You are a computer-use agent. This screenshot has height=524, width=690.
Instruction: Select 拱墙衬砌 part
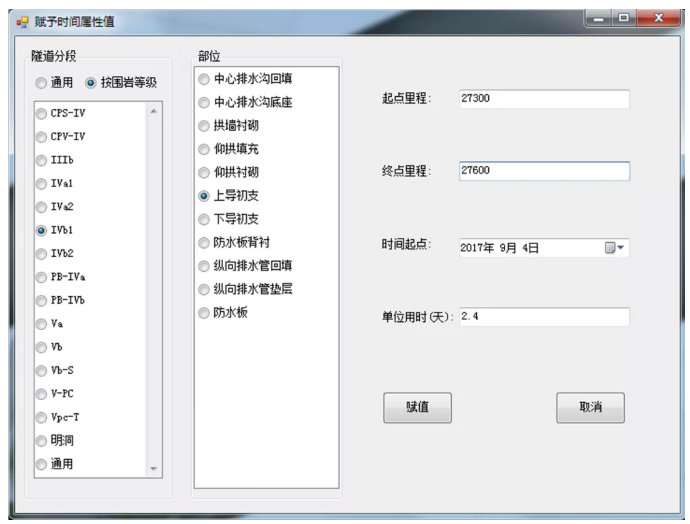tap(204, 126)
